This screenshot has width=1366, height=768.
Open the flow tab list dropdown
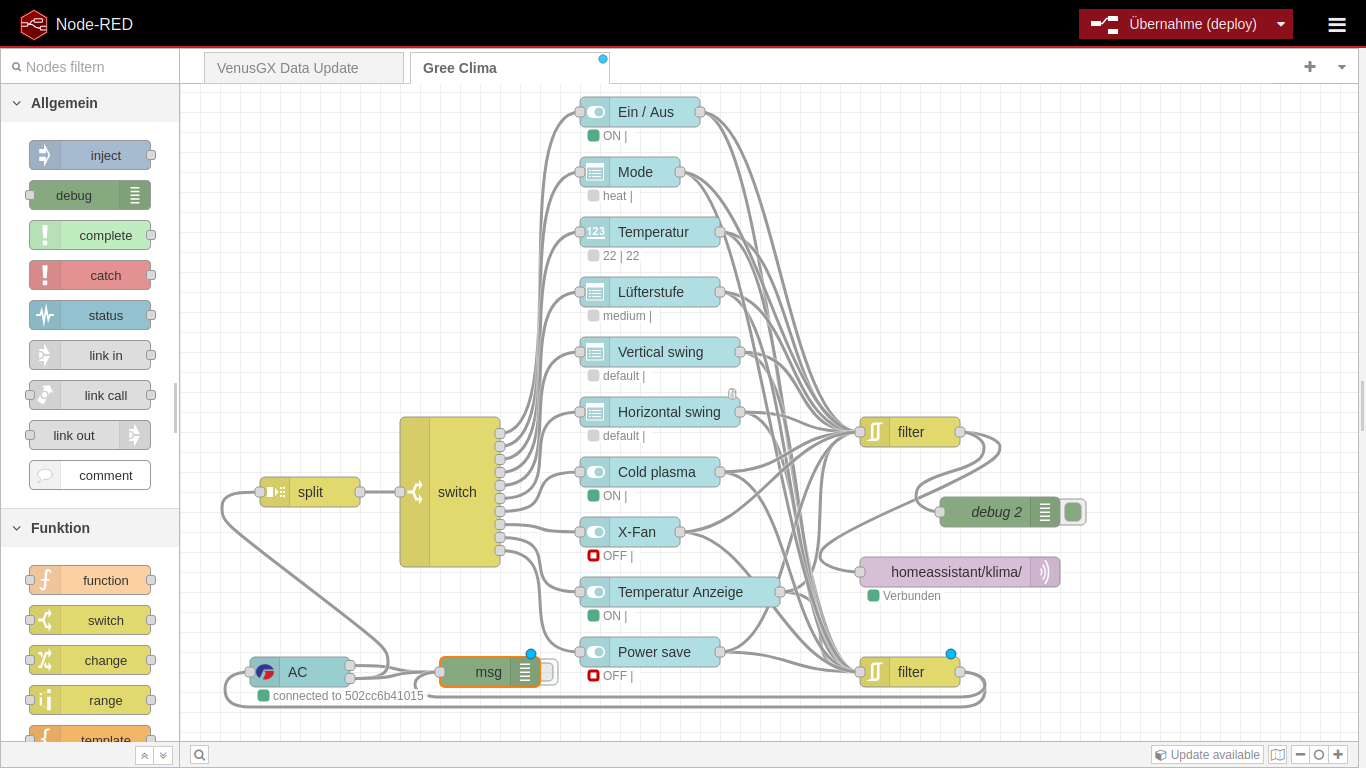click(x=1341, y=67)
